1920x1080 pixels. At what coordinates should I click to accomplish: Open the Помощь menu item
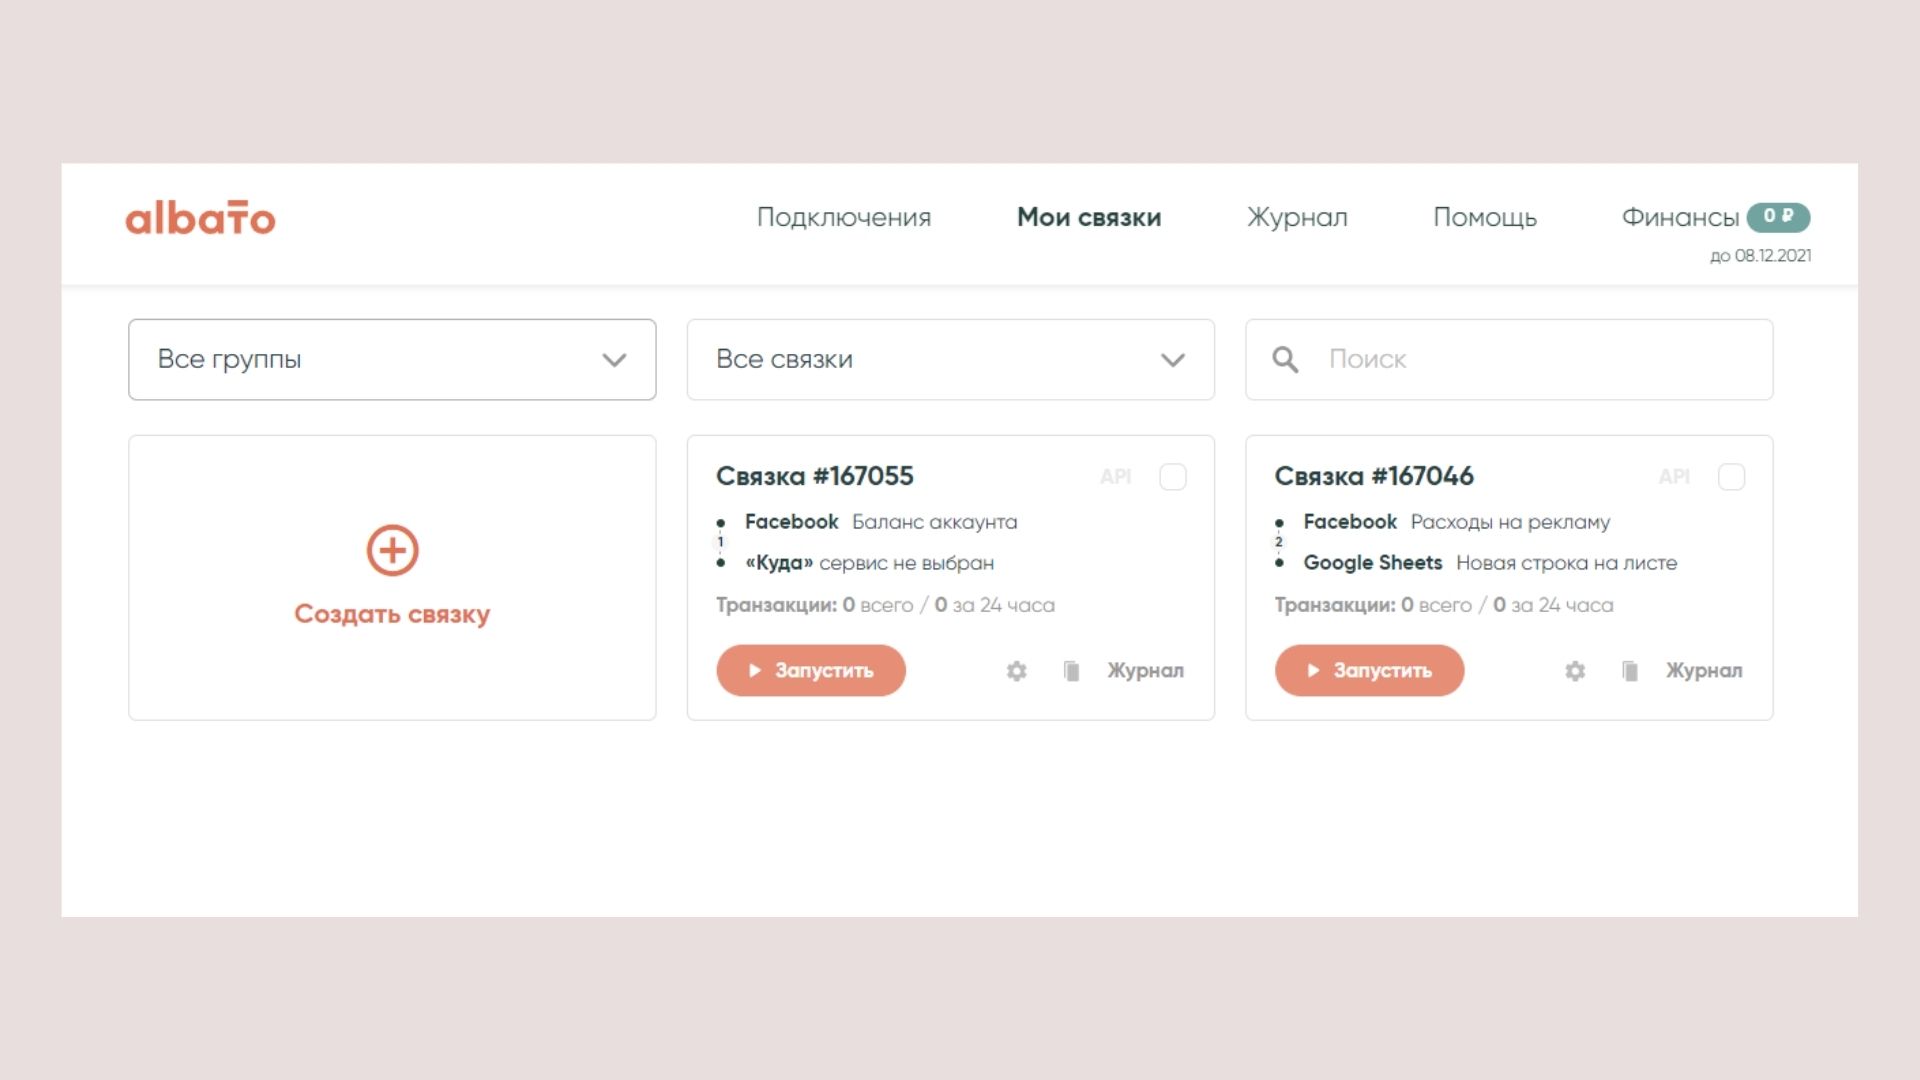point(1484,217)
